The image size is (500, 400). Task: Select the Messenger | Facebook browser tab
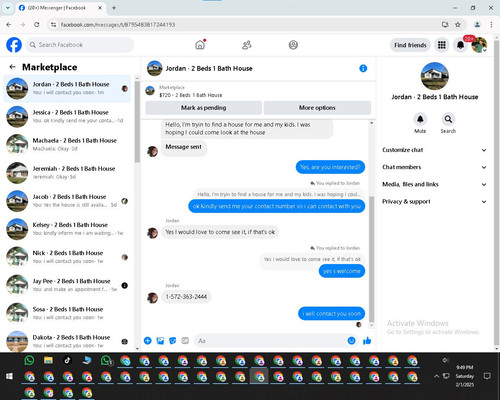[60, 8]
